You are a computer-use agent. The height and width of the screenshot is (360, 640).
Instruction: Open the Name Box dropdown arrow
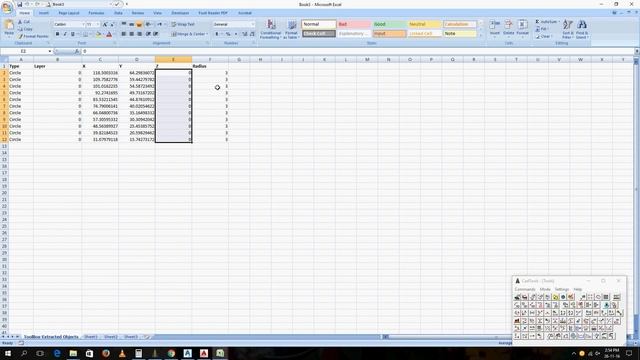pyautogui.click(x=50, y=51)
